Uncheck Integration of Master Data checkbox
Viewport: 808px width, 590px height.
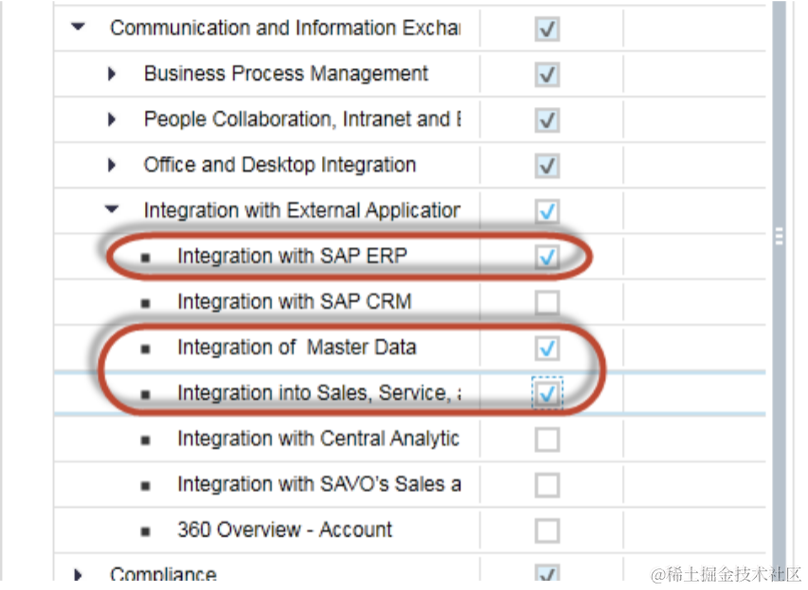[547, 348]
